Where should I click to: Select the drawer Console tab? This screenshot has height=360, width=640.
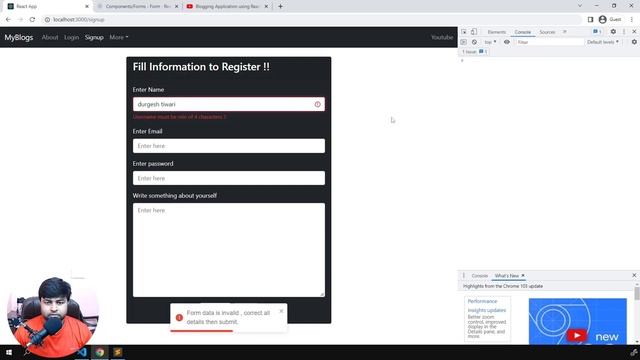(480, 276)
